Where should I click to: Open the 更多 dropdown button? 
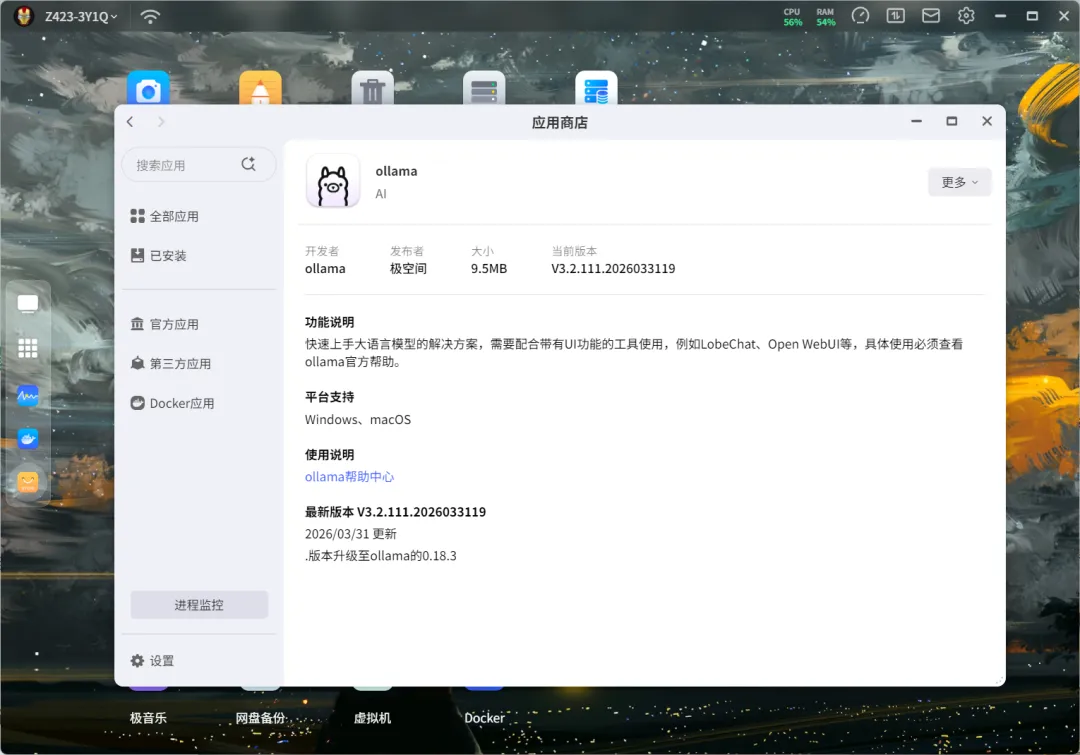959,182
